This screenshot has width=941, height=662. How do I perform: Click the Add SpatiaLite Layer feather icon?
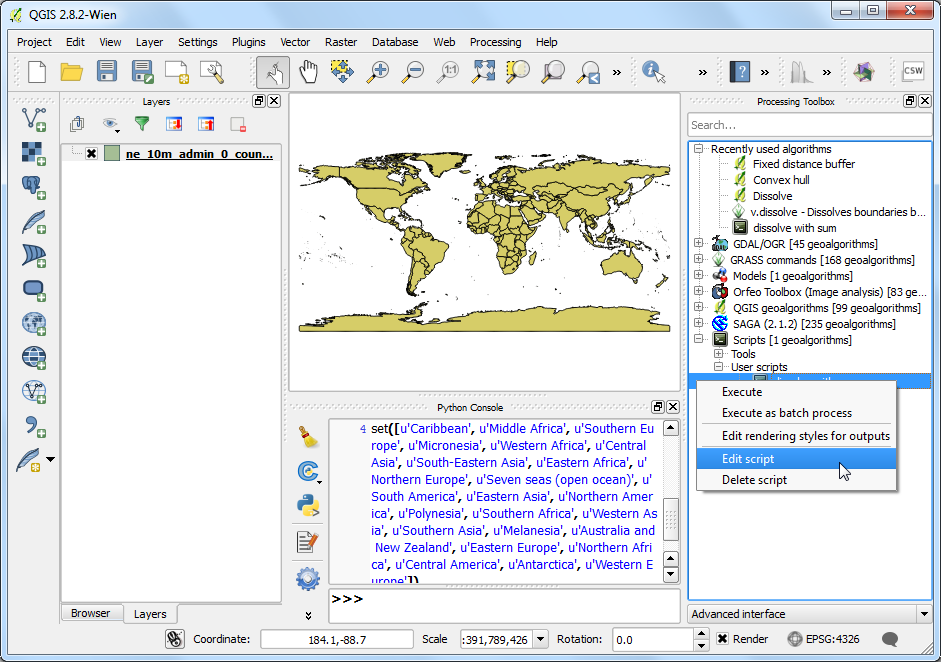[x=34, y=222]
